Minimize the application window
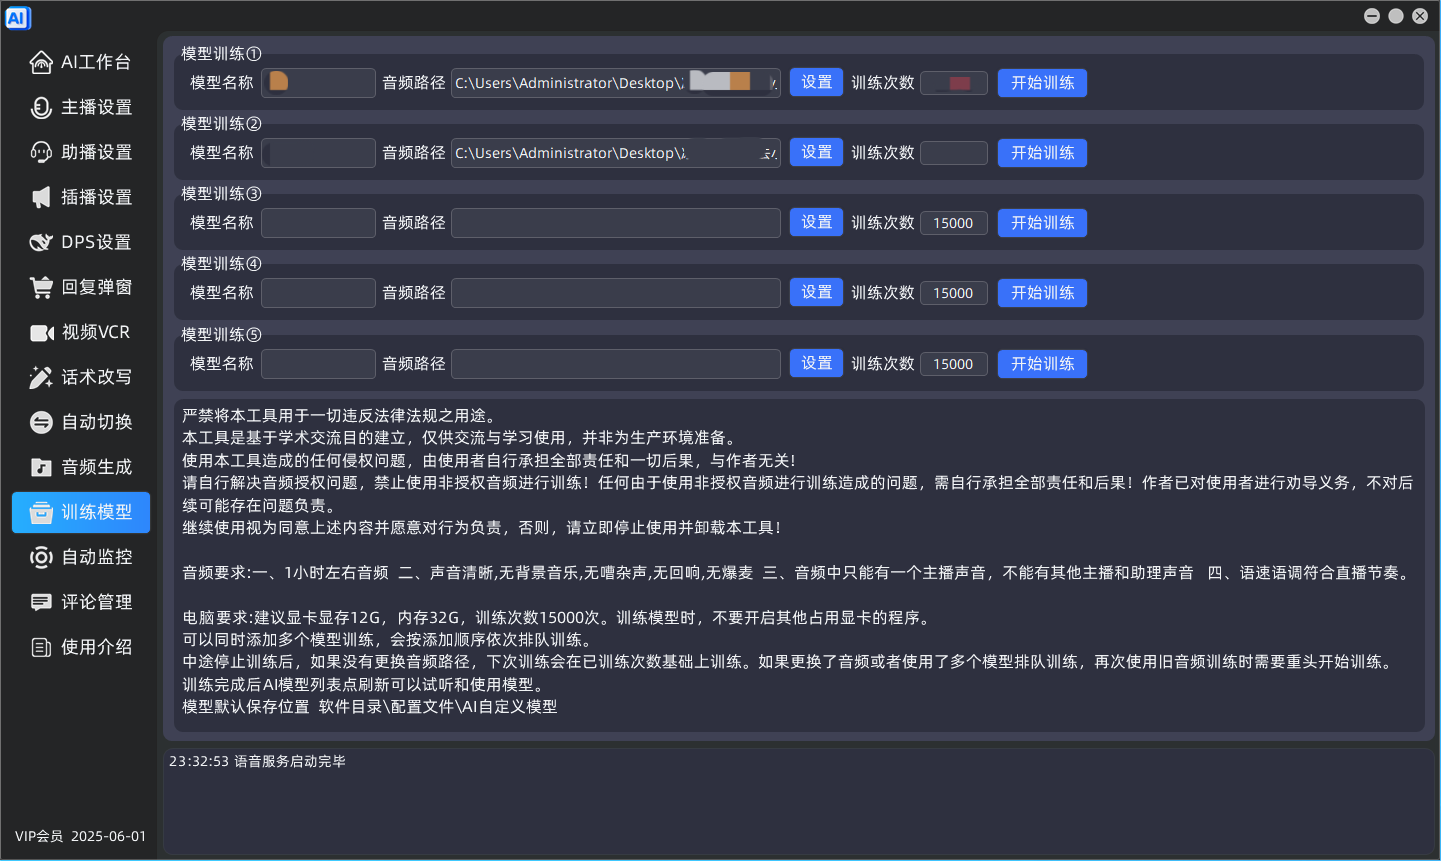Viewport: 1441px width, 861px height. click(1372, 16)
